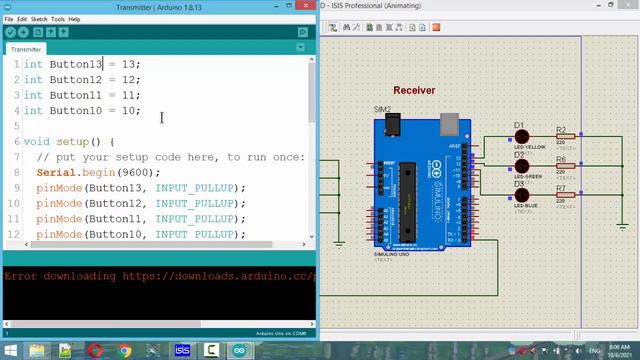The width and height of the screenshot is (640, 360).
Task: Click 'void setup() {' in the editor
Action: click(x=69, y=142)
